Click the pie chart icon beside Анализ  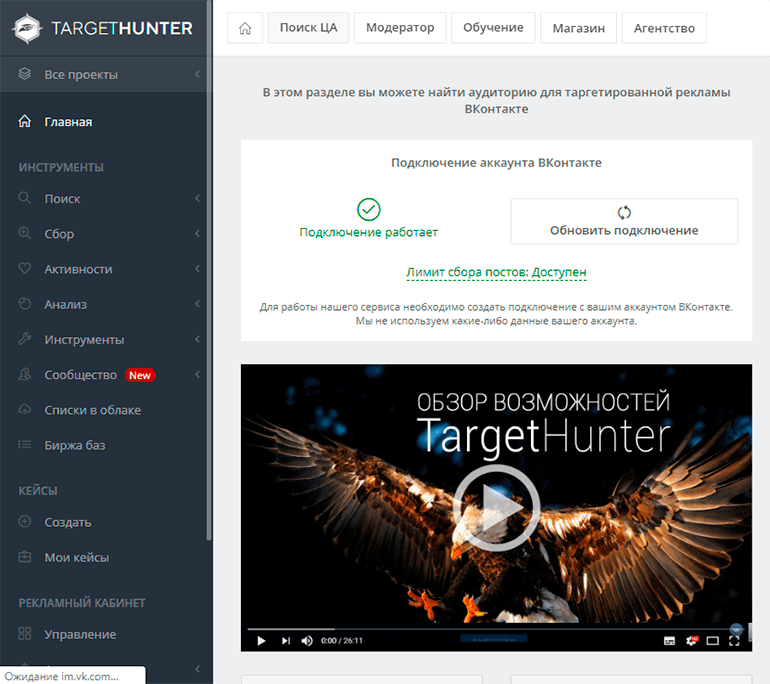25,304
